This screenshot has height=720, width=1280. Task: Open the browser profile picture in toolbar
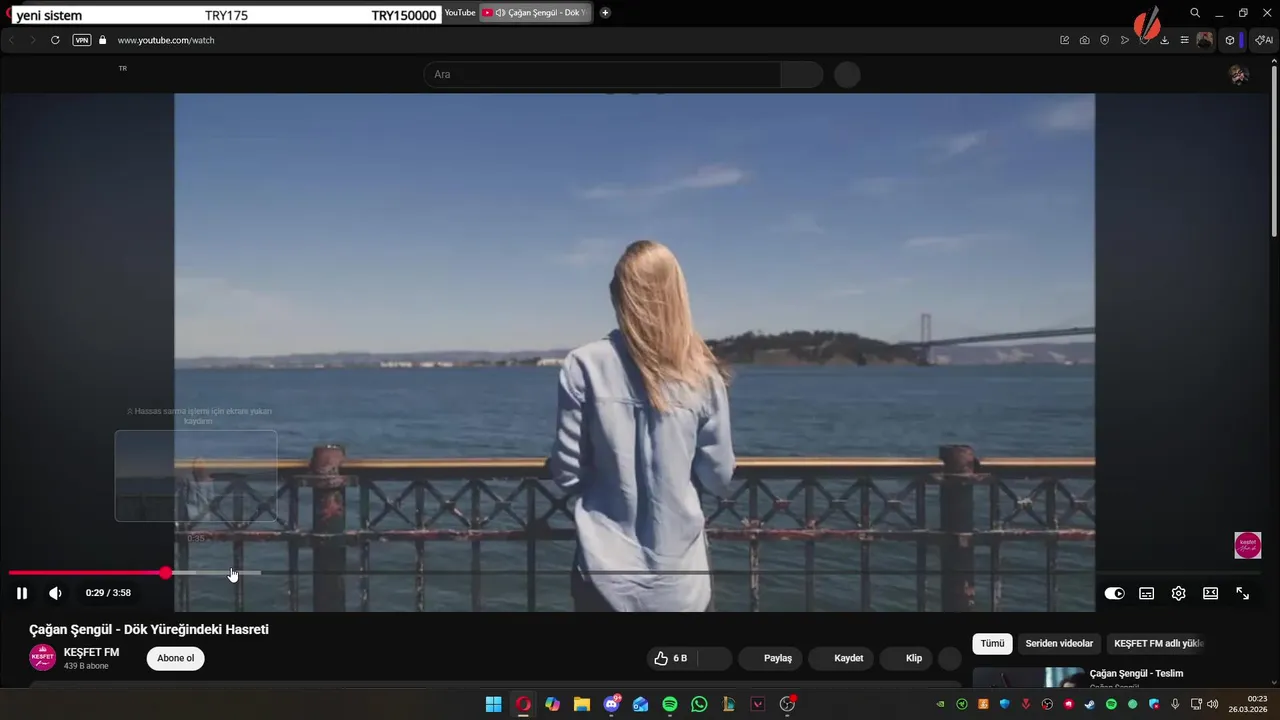(1205, 40)
